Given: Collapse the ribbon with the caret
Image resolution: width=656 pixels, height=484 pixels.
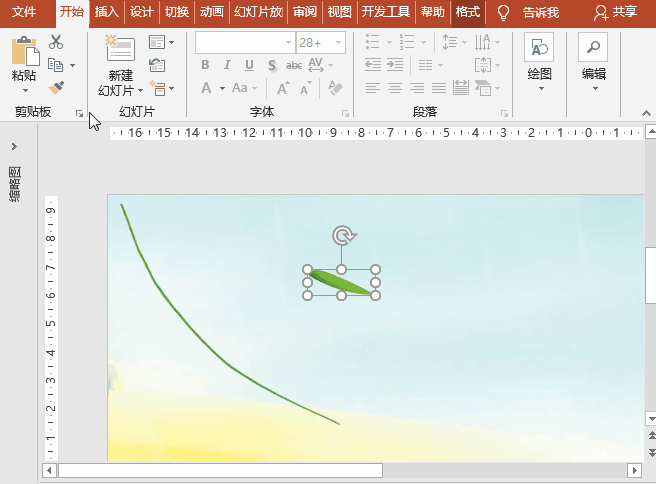Looking at the screenshot, I should (646, 113).
